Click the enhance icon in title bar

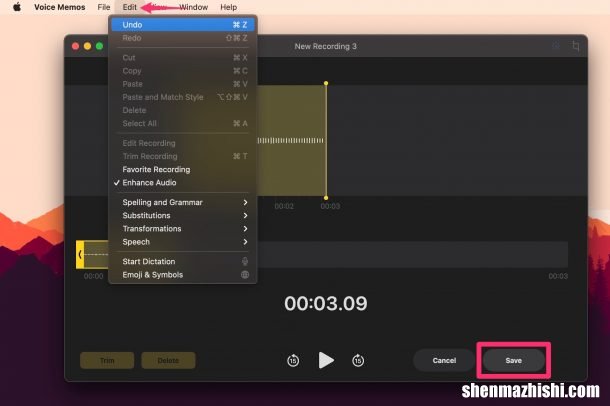(556, 46)
